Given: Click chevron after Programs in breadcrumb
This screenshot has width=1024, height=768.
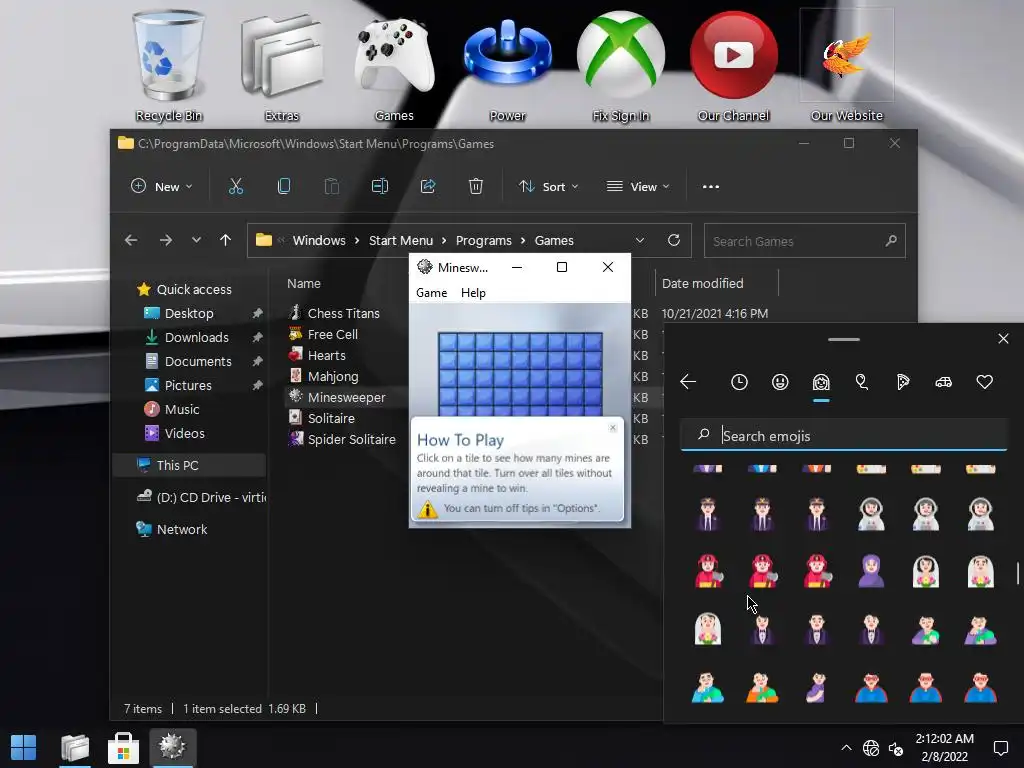Looking at the screenshot, I should tap(523, 240).
